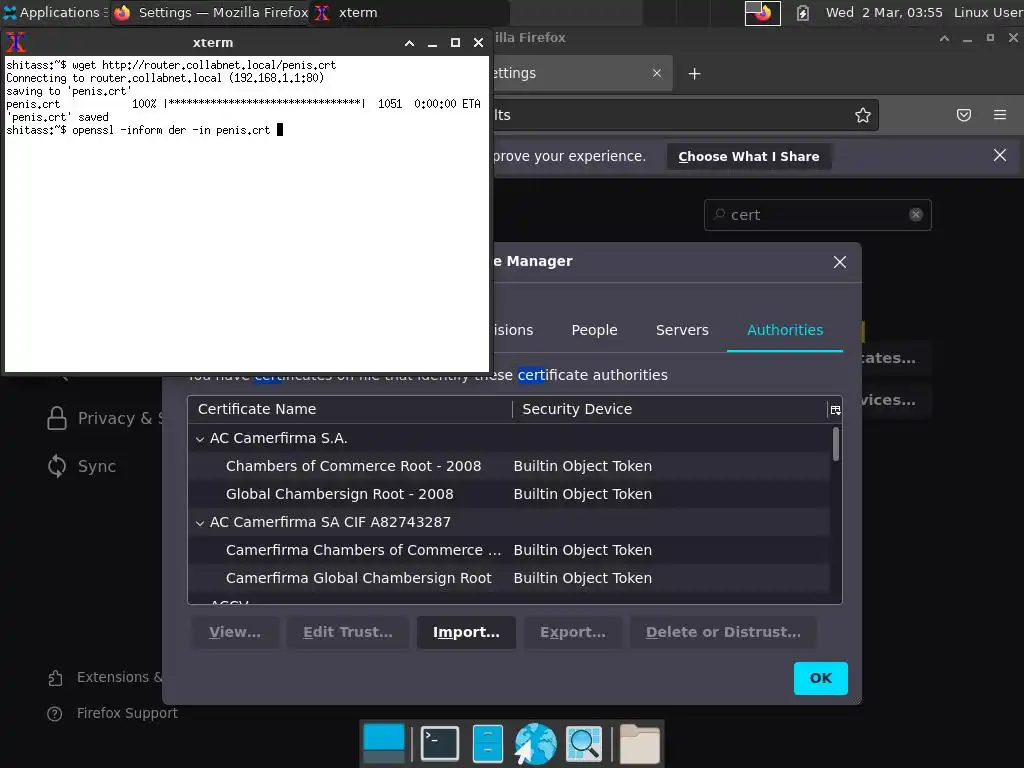1024x768 pixels.
Task: Open the file manager cabinet icon in the dock
Action: point(487,744)
